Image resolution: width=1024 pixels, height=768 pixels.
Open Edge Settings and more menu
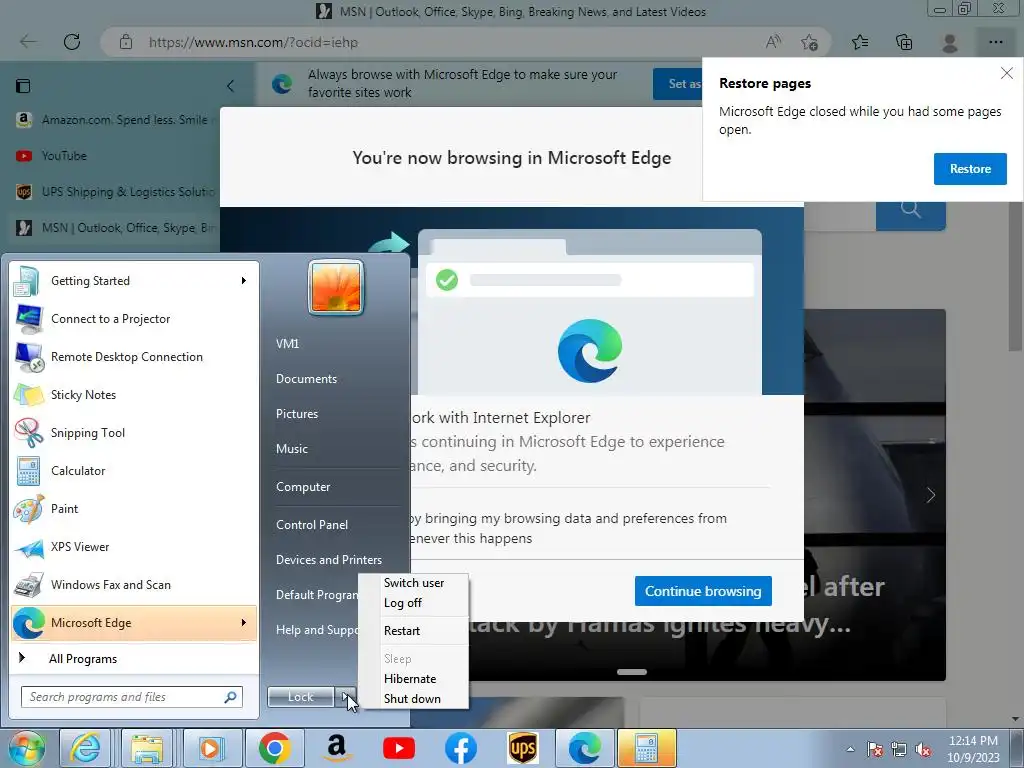click(x=995, y=42)
